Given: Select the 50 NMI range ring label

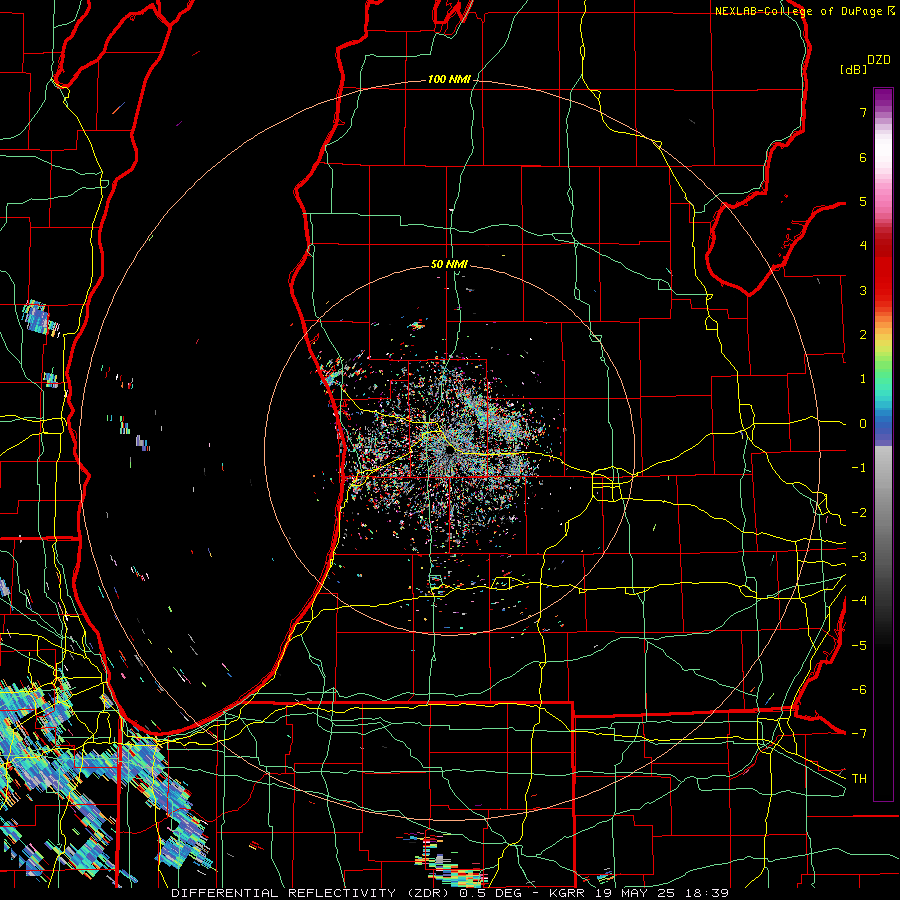Looking at the screenshot, I should 449,264.
